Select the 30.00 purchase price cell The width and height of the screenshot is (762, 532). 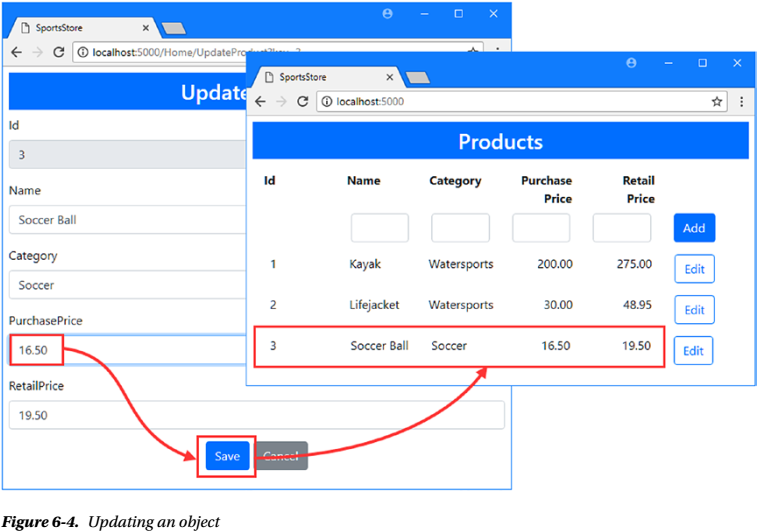click(x=558, y=305)
